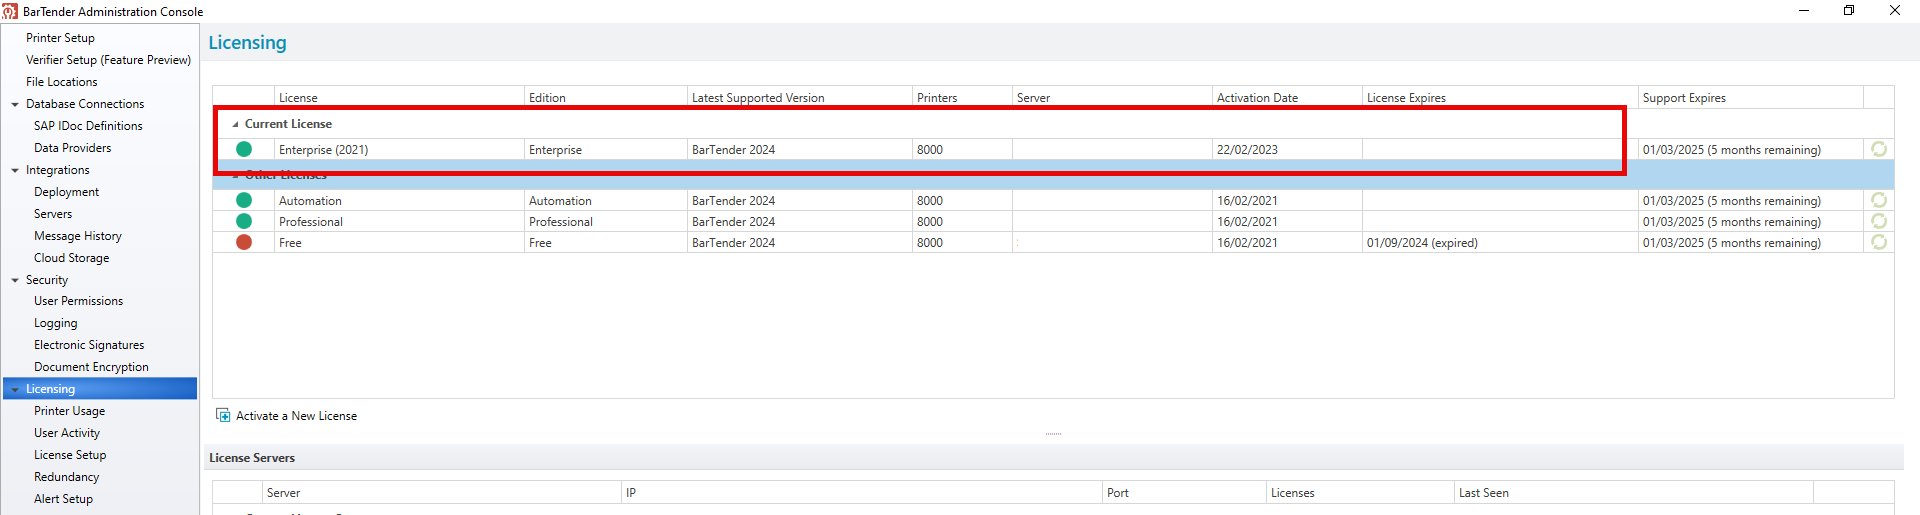Select the Professional license row name
This screenshot has width=1920, height=515.
click(311, 222)
